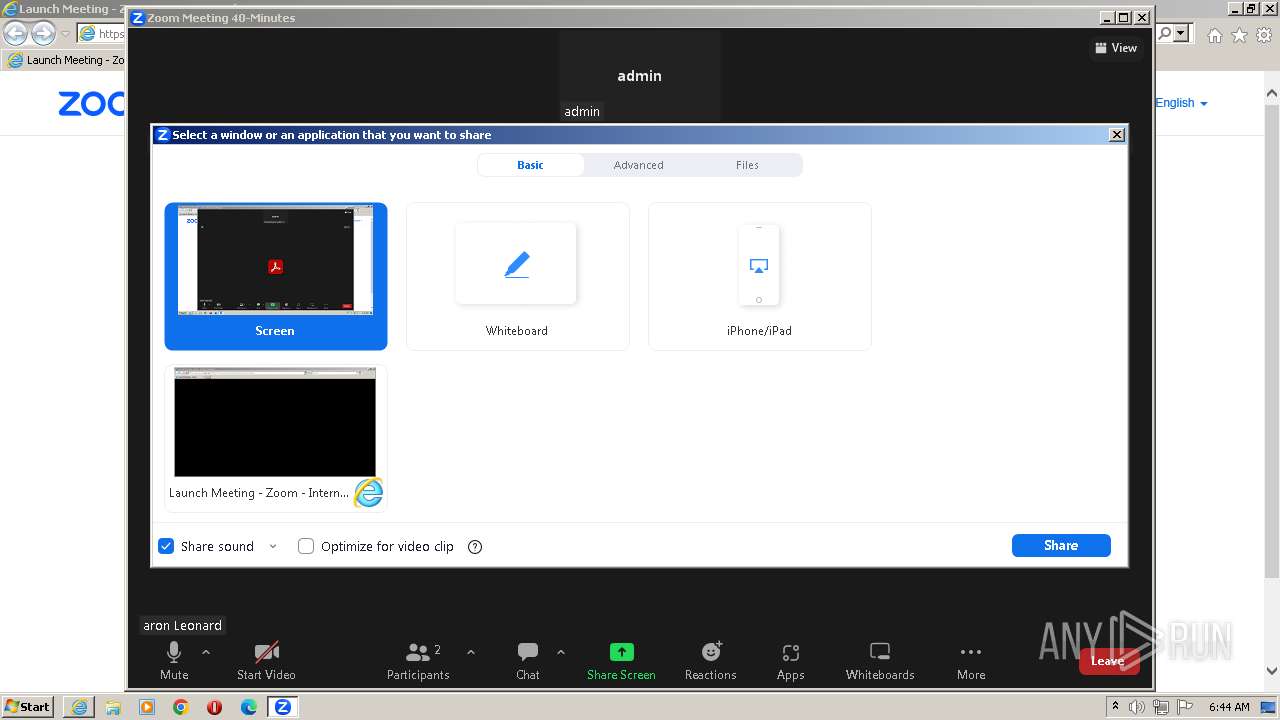Image resolution: width=1280 pixels, height=720 pixels.
Task: Open the Apps panel
Action: click(790, 661)
